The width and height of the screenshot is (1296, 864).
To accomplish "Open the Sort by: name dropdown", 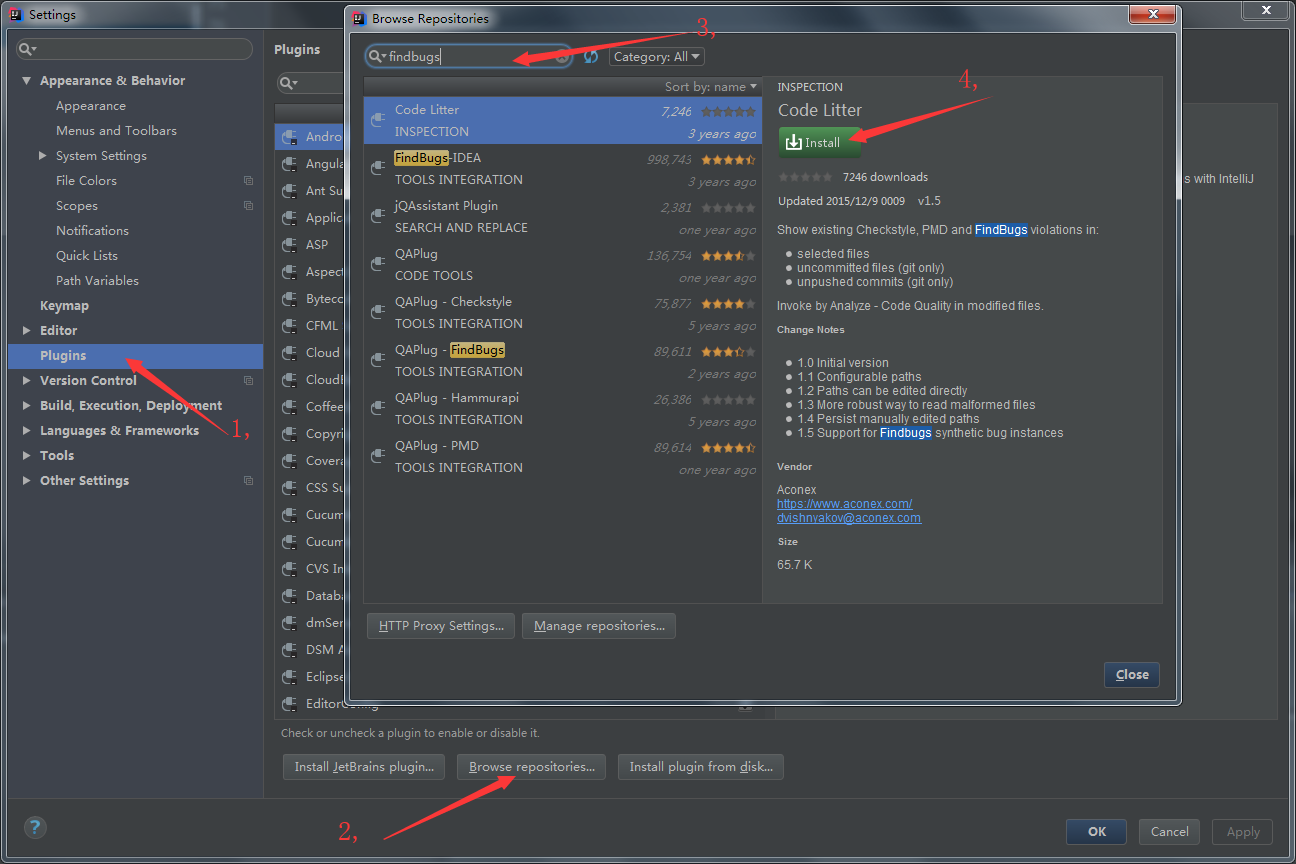I will click(711, 87).
